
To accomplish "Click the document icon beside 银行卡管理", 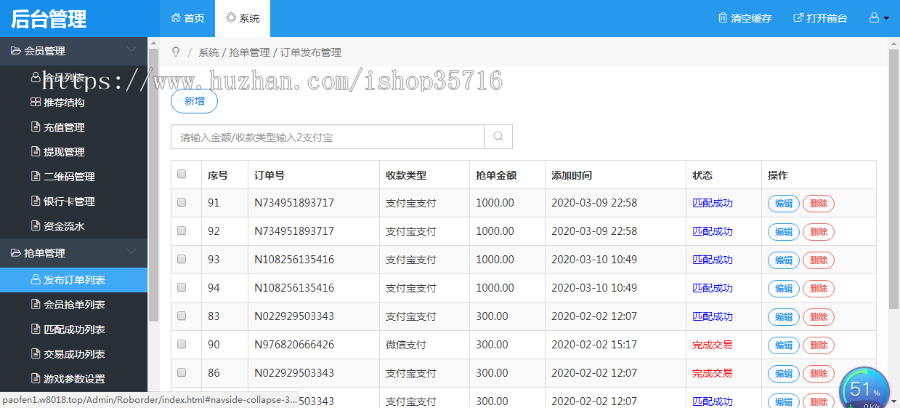I will click(35, 201).
